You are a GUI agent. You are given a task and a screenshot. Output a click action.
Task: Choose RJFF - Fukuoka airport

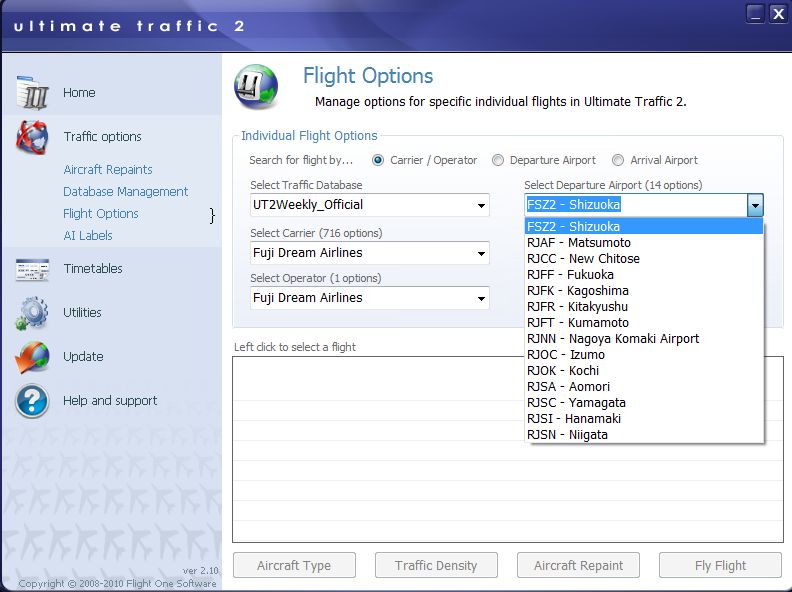click(x=644, y=275)
